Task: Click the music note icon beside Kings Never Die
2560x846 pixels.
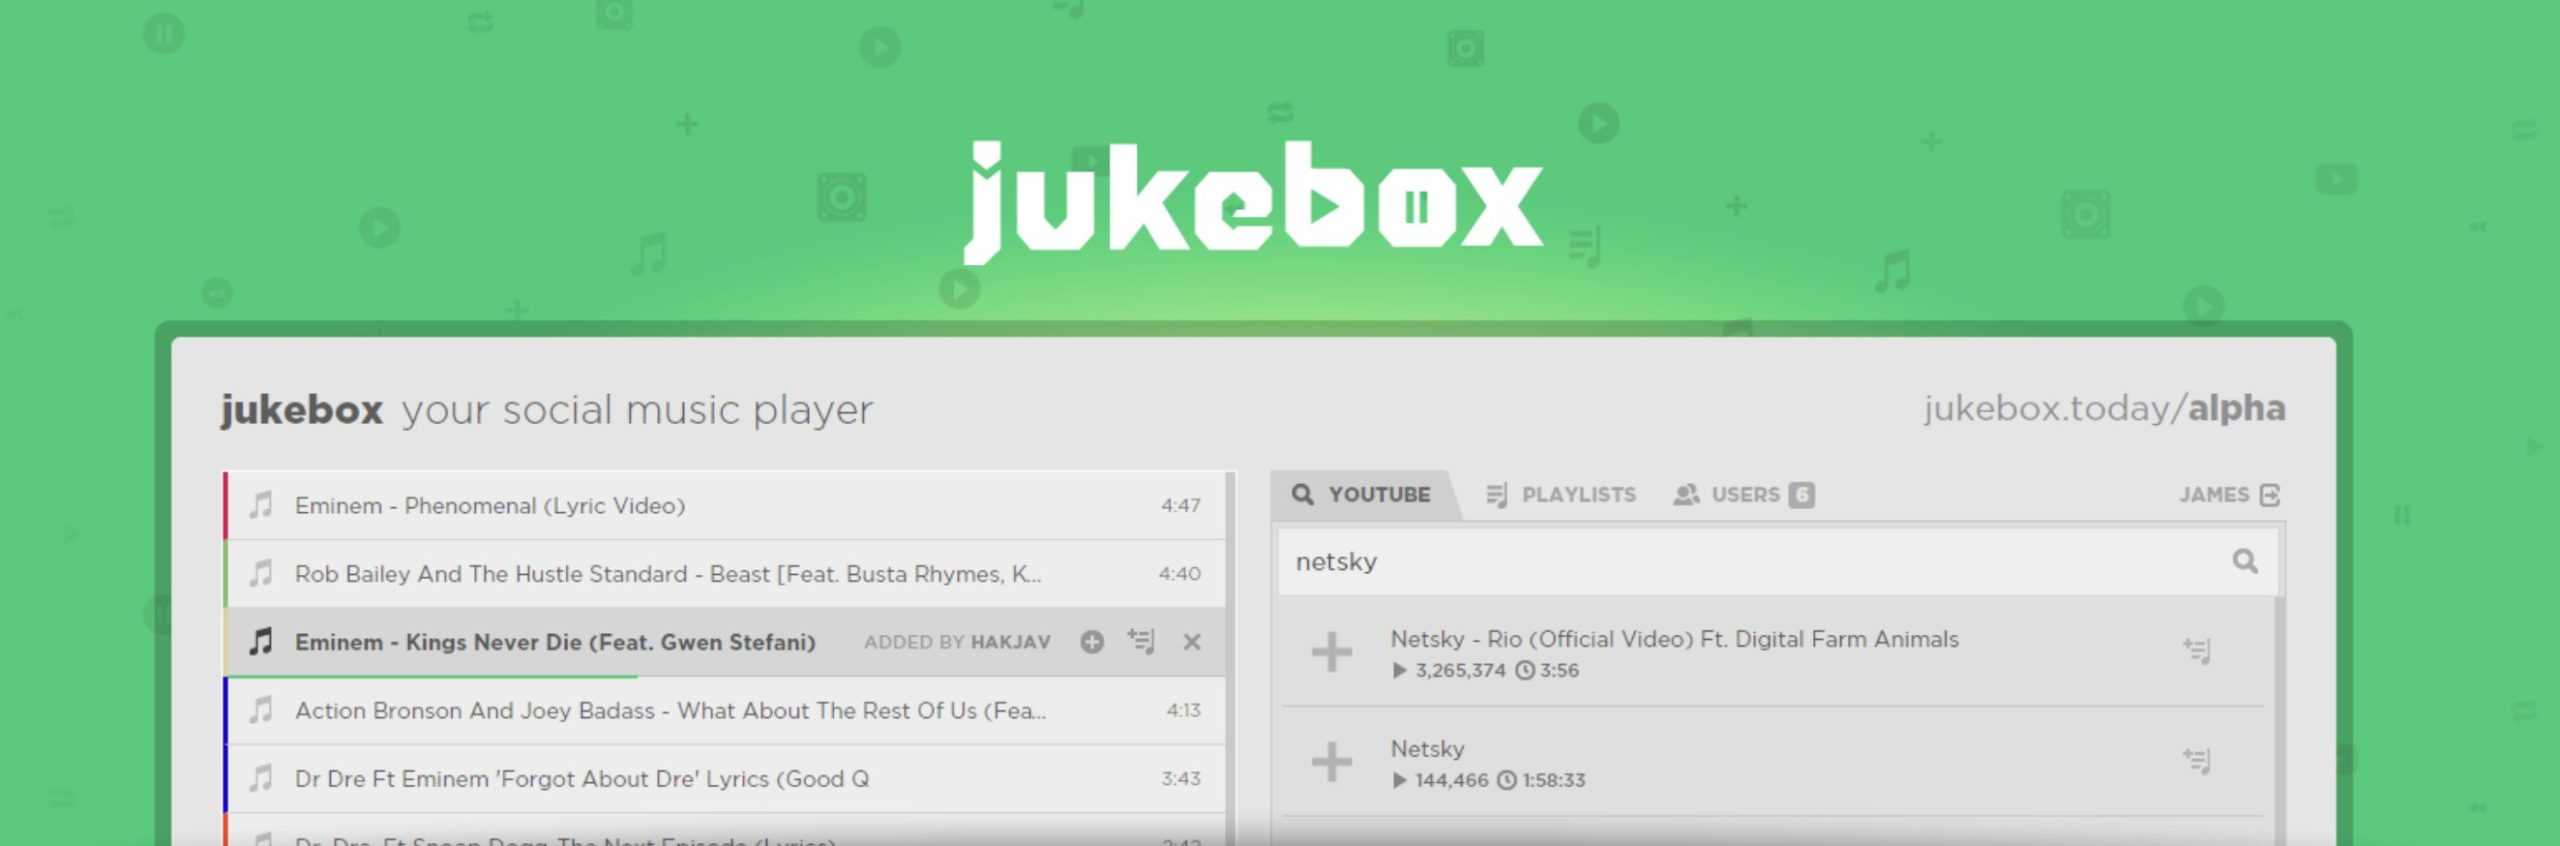Action: (261, 641)
